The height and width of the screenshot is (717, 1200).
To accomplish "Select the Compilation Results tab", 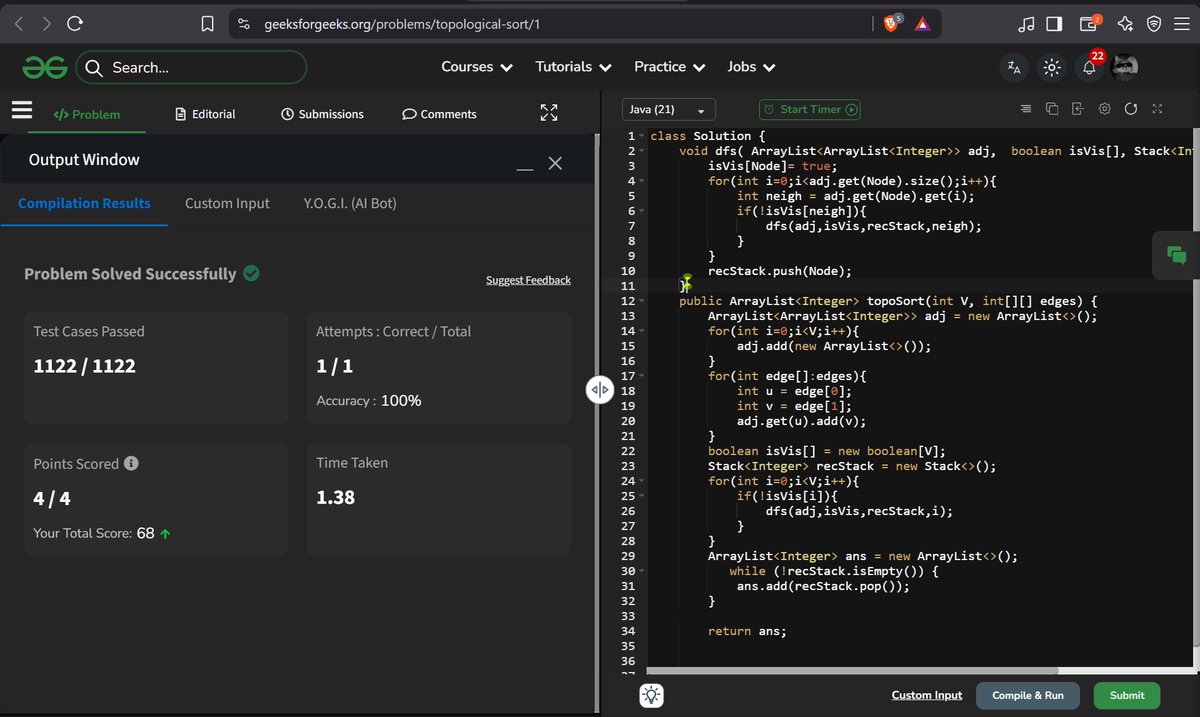I will coord(84,203).
